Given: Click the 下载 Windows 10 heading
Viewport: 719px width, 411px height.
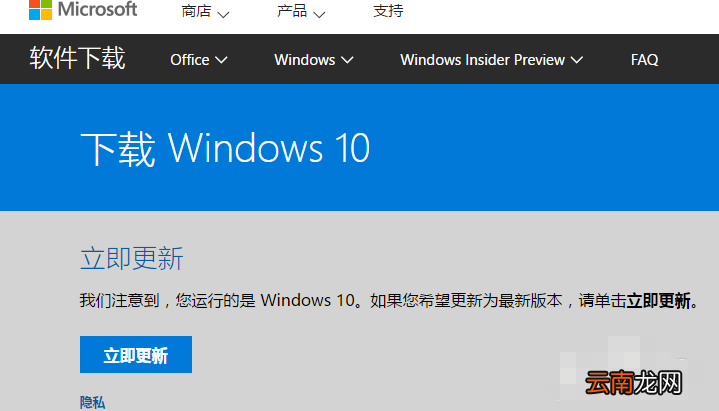Looking at the screenshot, I should click(x=225, y=148).
